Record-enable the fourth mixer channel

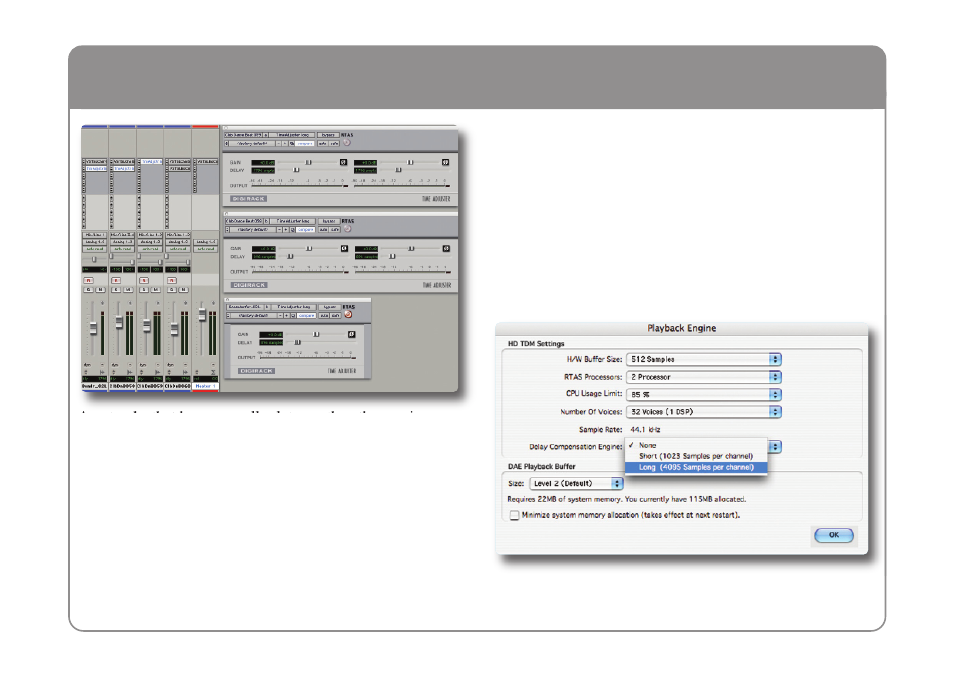[172, 280]
